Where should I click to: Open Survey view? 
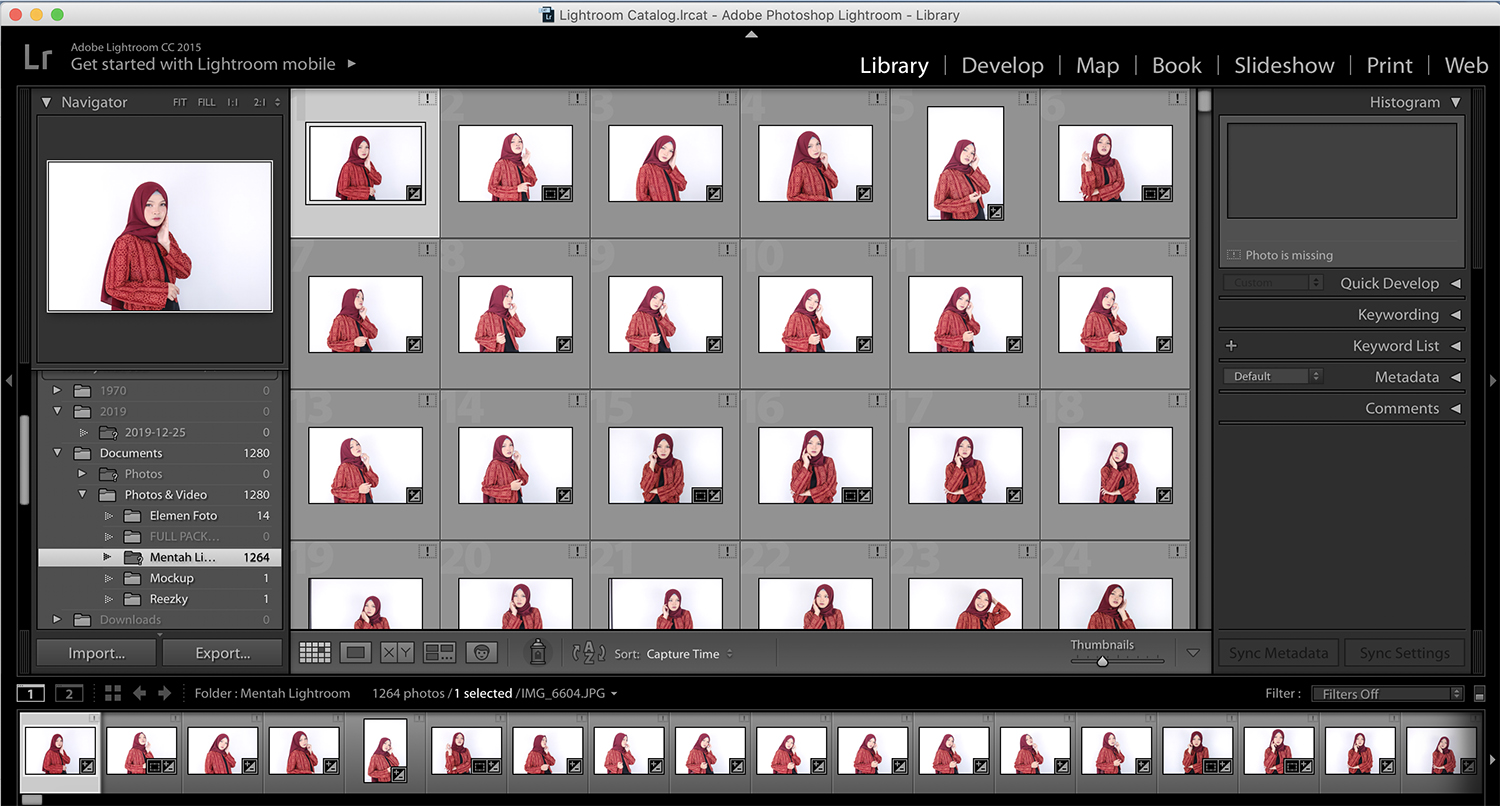439,653
